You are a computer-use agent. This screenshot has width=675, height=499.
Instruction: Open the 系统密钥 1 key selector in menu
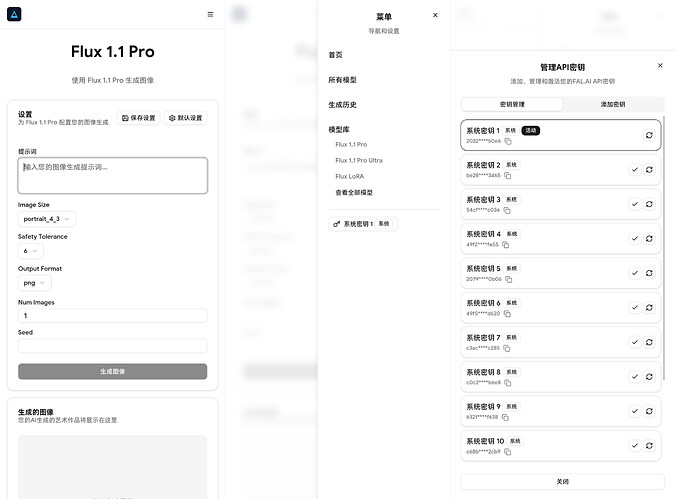[x=362, y=224]
